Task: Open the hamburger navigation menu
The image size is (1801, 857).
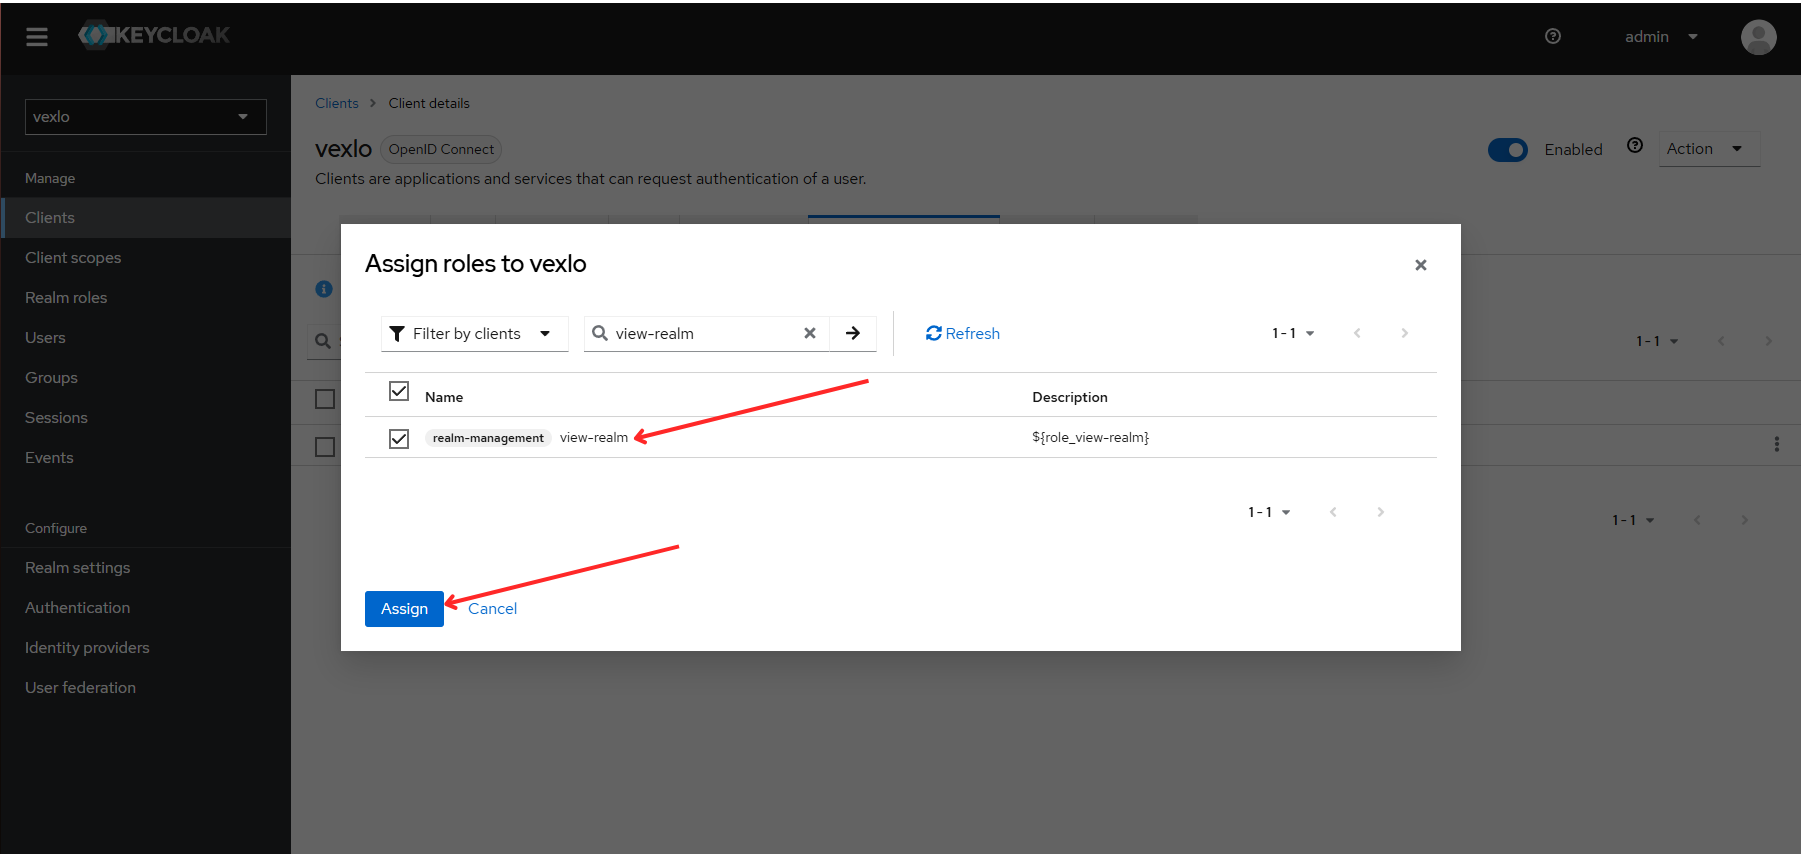Action: (37, 37)
